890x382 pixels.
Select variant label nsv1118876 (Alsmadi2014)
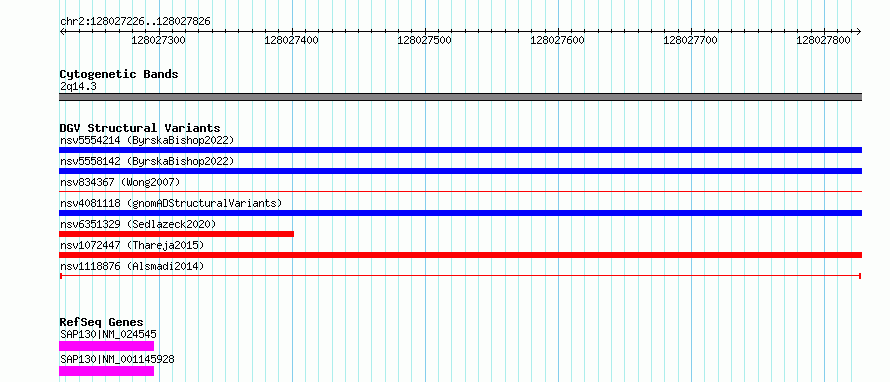pyautogui.click(x=132, y=266)
